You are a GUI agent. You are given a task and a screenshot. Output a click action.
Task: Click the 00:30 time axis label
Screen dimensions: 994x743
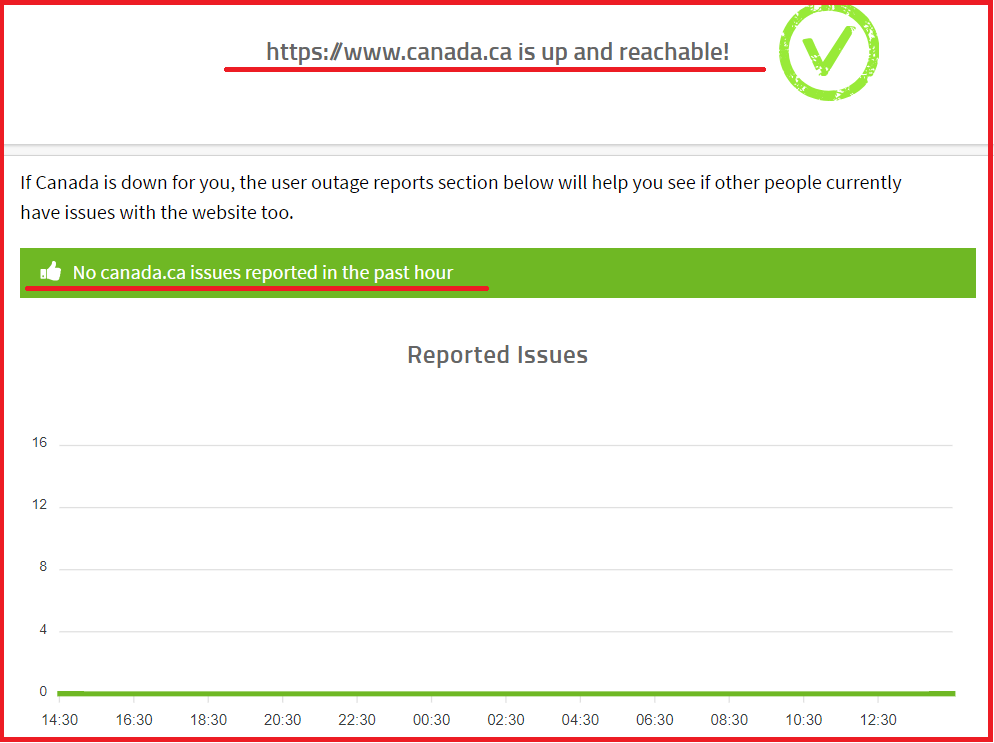(x=432, y=720)
